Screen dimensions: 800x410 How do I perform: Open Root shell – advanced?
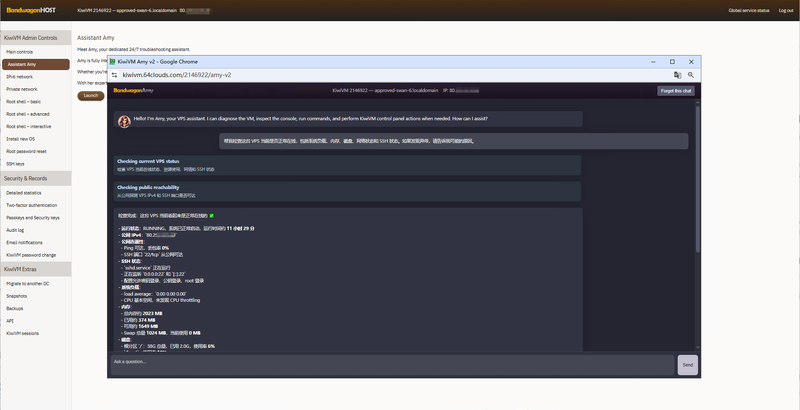28,114
